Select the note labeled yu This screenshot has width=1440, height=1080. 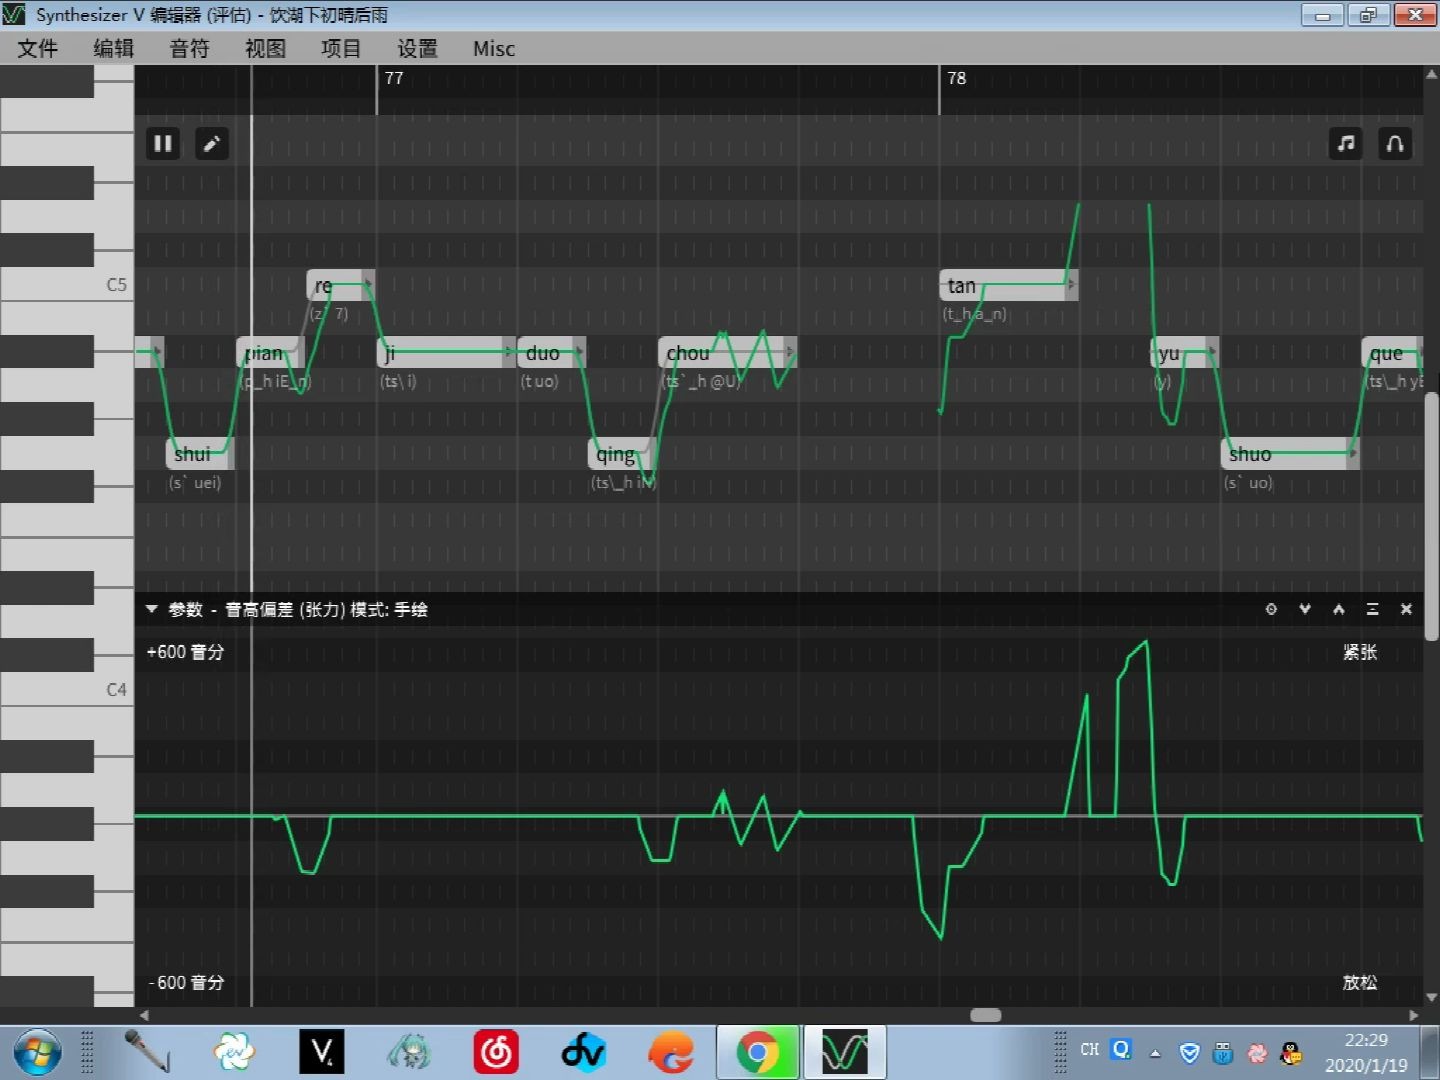click(x=1184, y=353)
